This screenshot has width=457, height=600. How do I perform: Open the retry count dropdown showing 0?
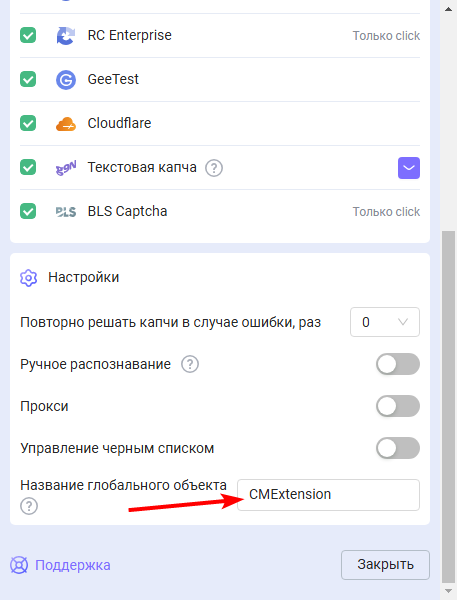click(385, 322)
